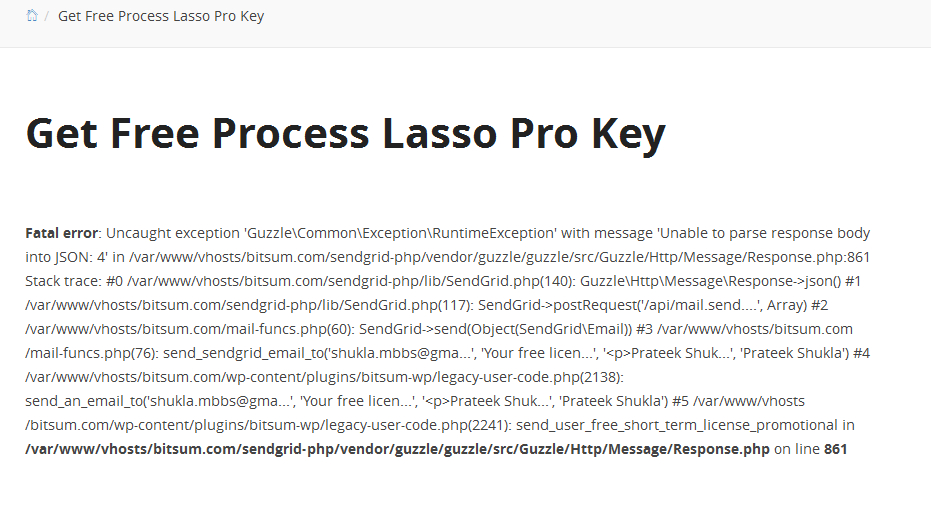931x521 pixels.
Task: Select 'Get Free Process Lasso Pro Key' breadcrumb
Action: [161, 16]
